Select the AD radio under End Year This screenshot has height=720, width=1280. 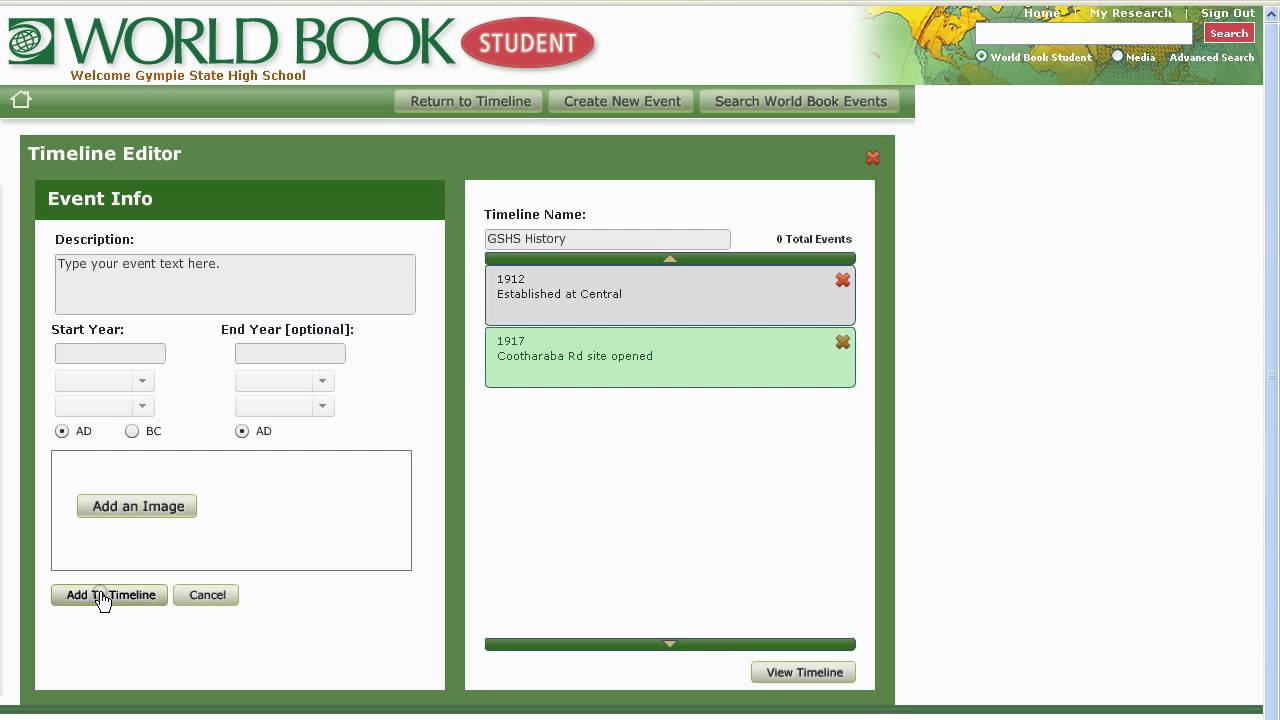coord(242,431)
